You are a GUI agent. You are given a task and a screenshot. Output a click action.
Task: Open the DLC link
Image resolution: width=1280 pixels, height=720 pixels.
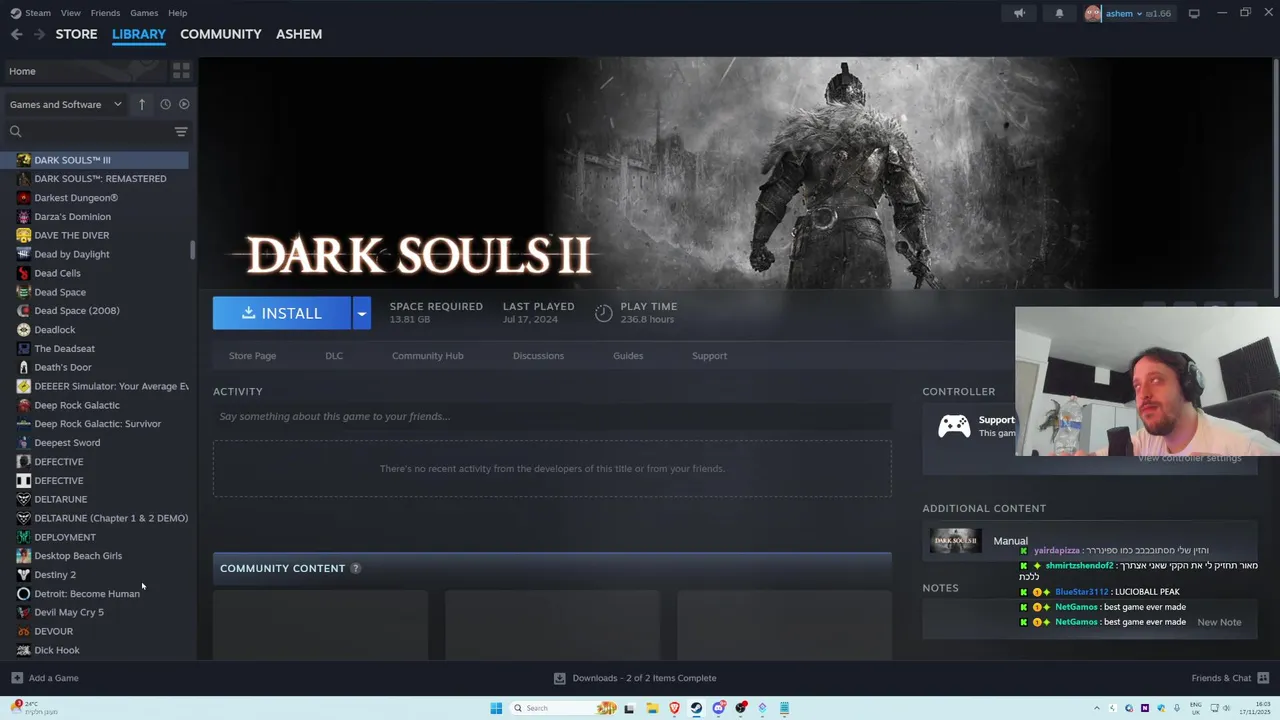[x=334, y=356]
